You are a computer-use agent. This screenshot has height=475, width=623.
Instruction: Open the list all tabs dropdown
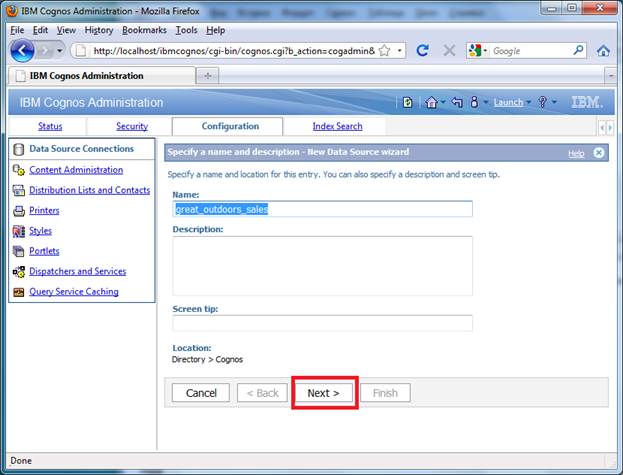coord(610,75)
